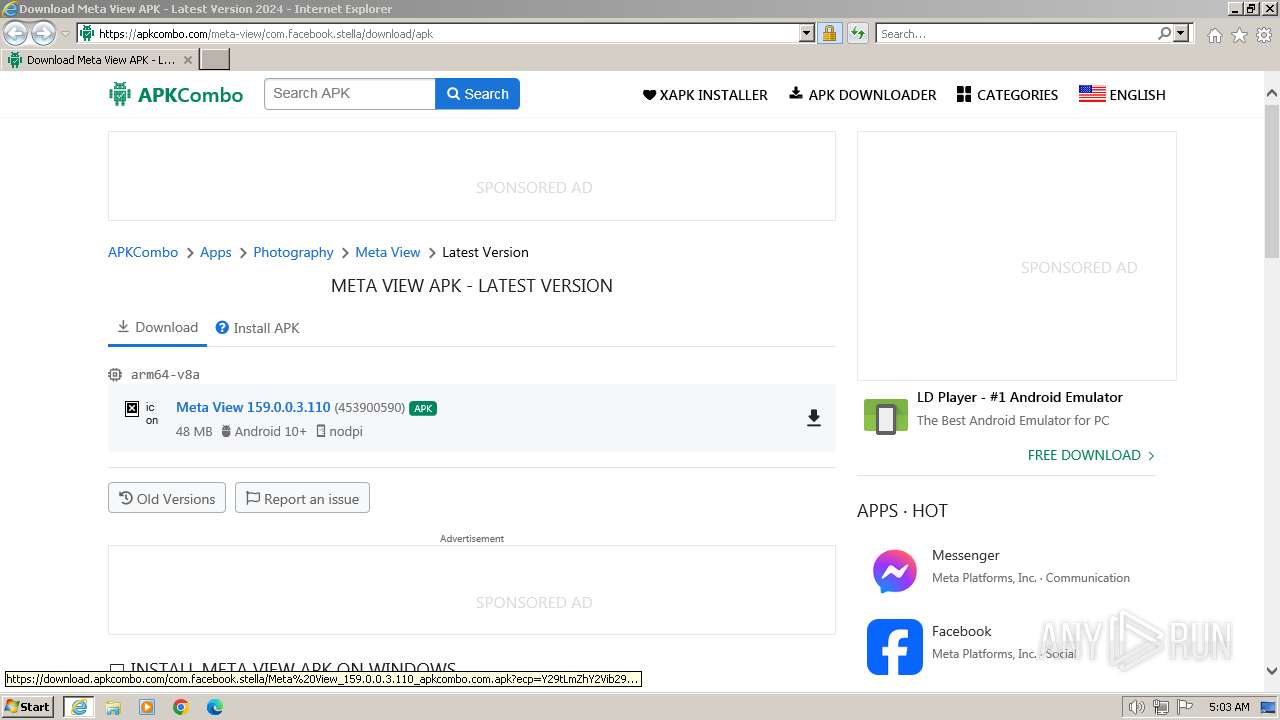This screenshot has width=1280, height=720.
Task: Click the volume speaker tray icon
Action: [1137, 707]
